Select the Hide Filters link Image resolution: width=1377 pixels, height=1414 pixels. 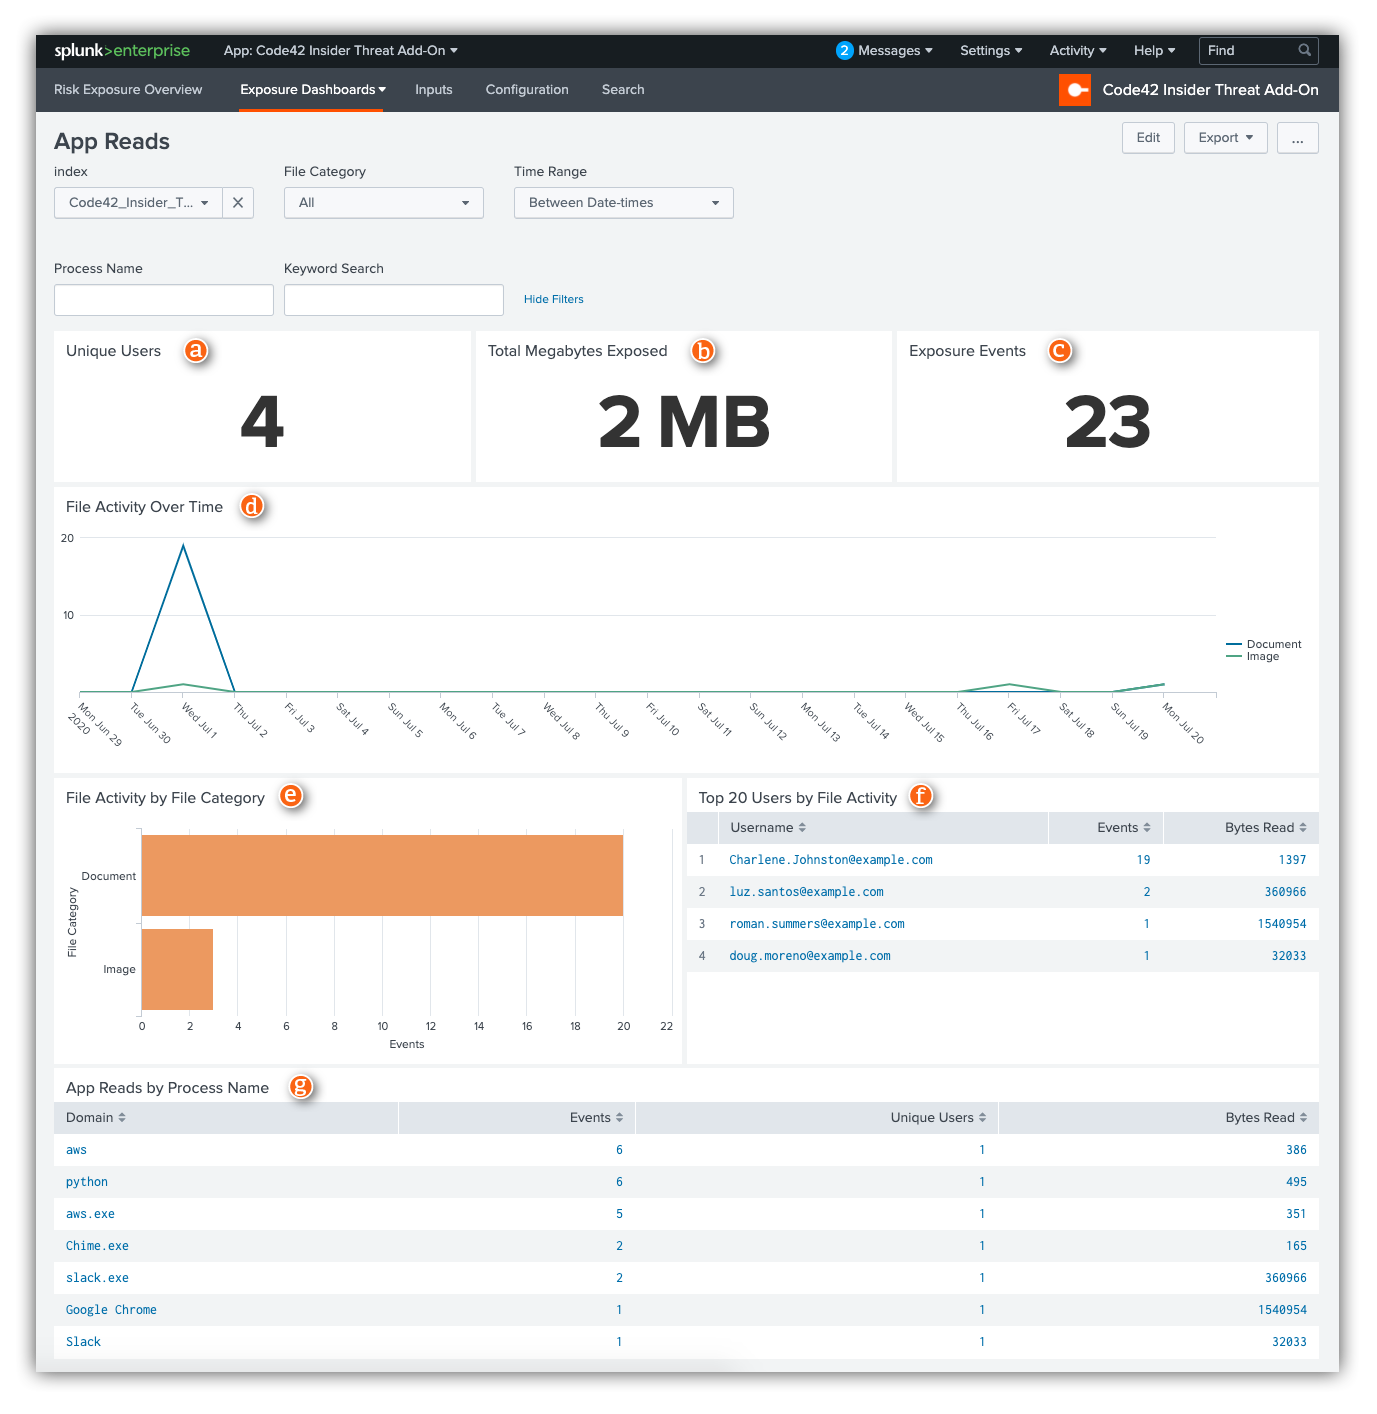tap(553, 298)
